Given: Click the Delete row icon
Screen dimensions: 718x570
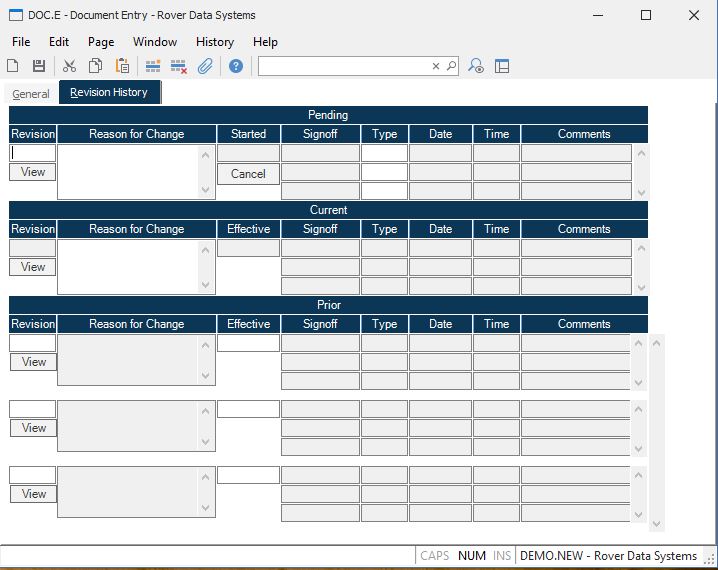Looking at the screenshot, I should pyautogui.click(x=179, y=66).
